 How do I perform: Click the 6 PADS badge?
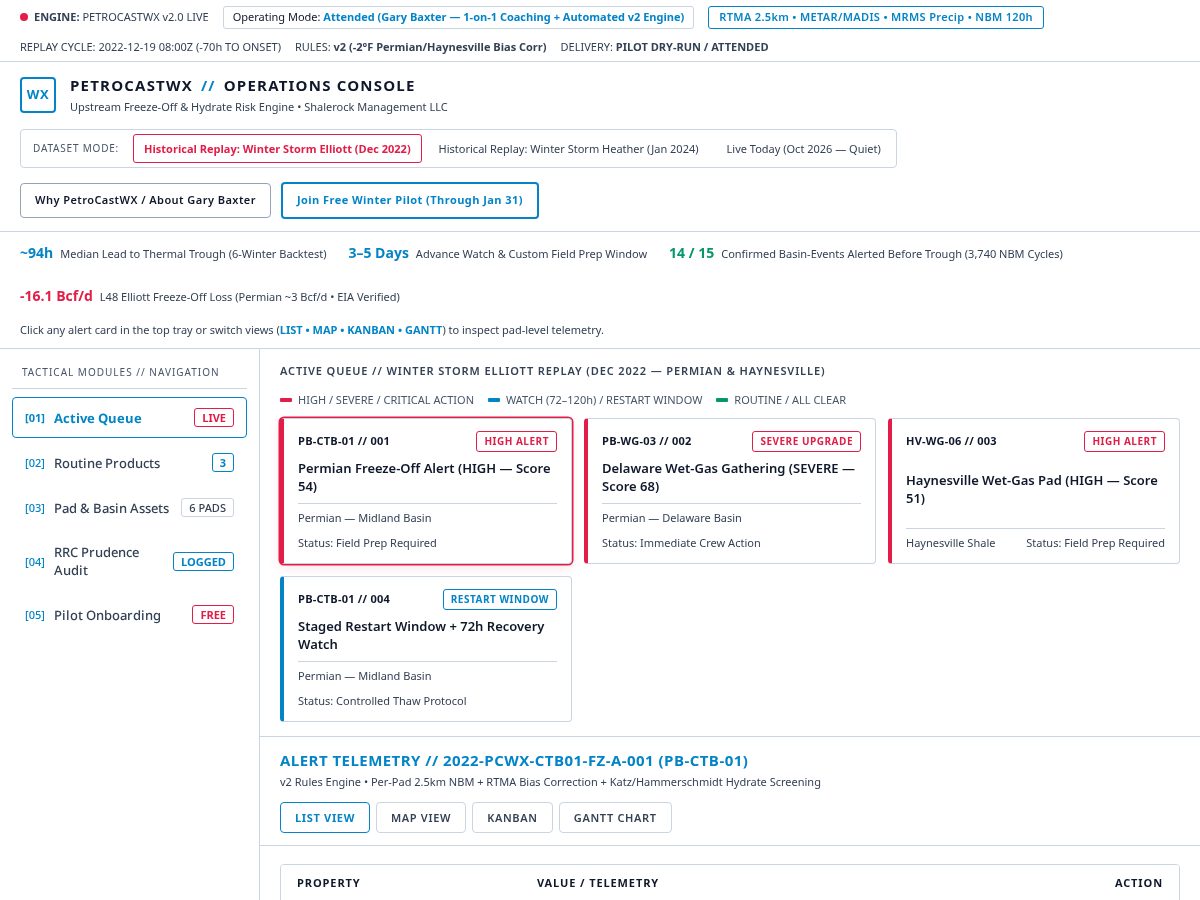click(207, 508)
